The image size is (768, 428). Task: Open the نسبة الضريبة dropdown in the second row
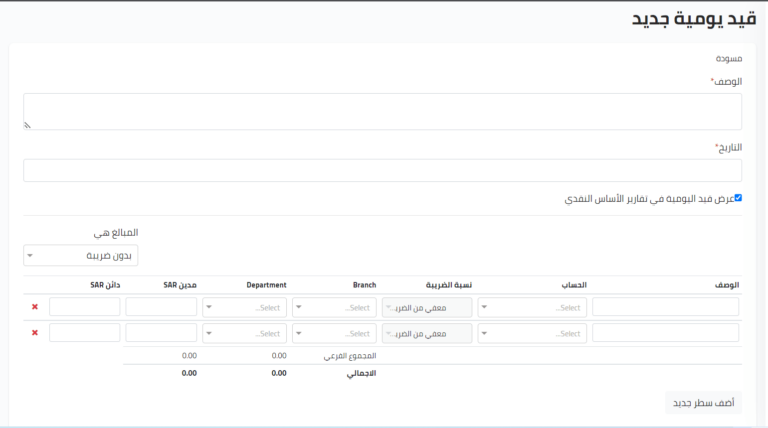click(x=427, y=333)
